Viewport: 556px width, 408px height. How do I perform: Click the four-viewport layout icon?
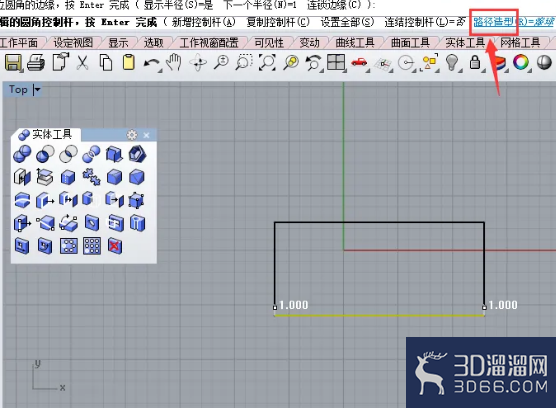336,62
